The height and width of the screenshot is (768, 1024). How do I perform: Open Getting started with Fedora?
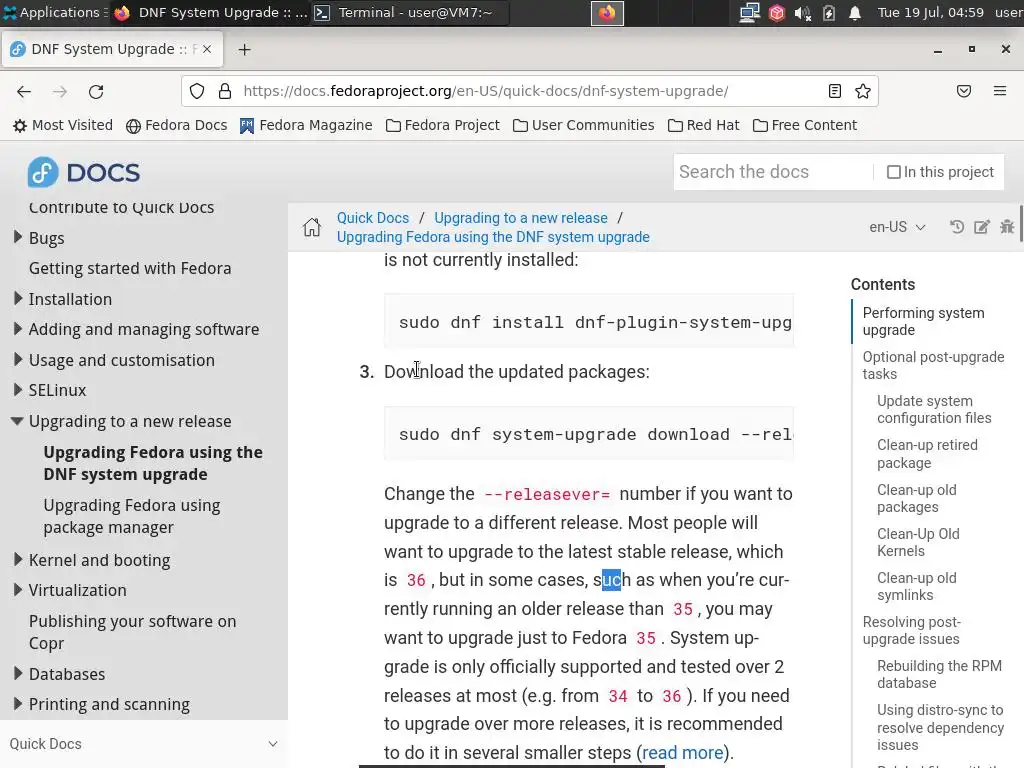pos(130,268)
